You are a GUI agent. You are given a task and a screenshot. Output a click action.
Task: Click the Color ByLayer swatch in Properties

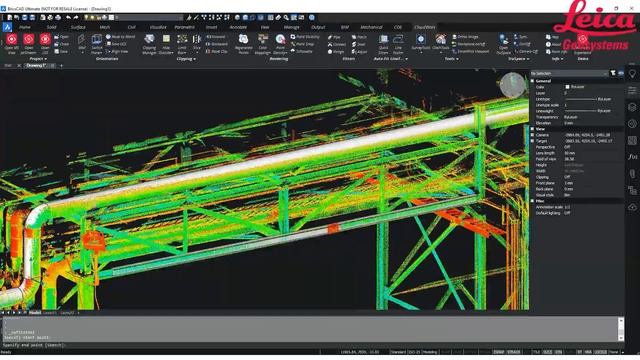pyautogui.click(x=567, y=87)
